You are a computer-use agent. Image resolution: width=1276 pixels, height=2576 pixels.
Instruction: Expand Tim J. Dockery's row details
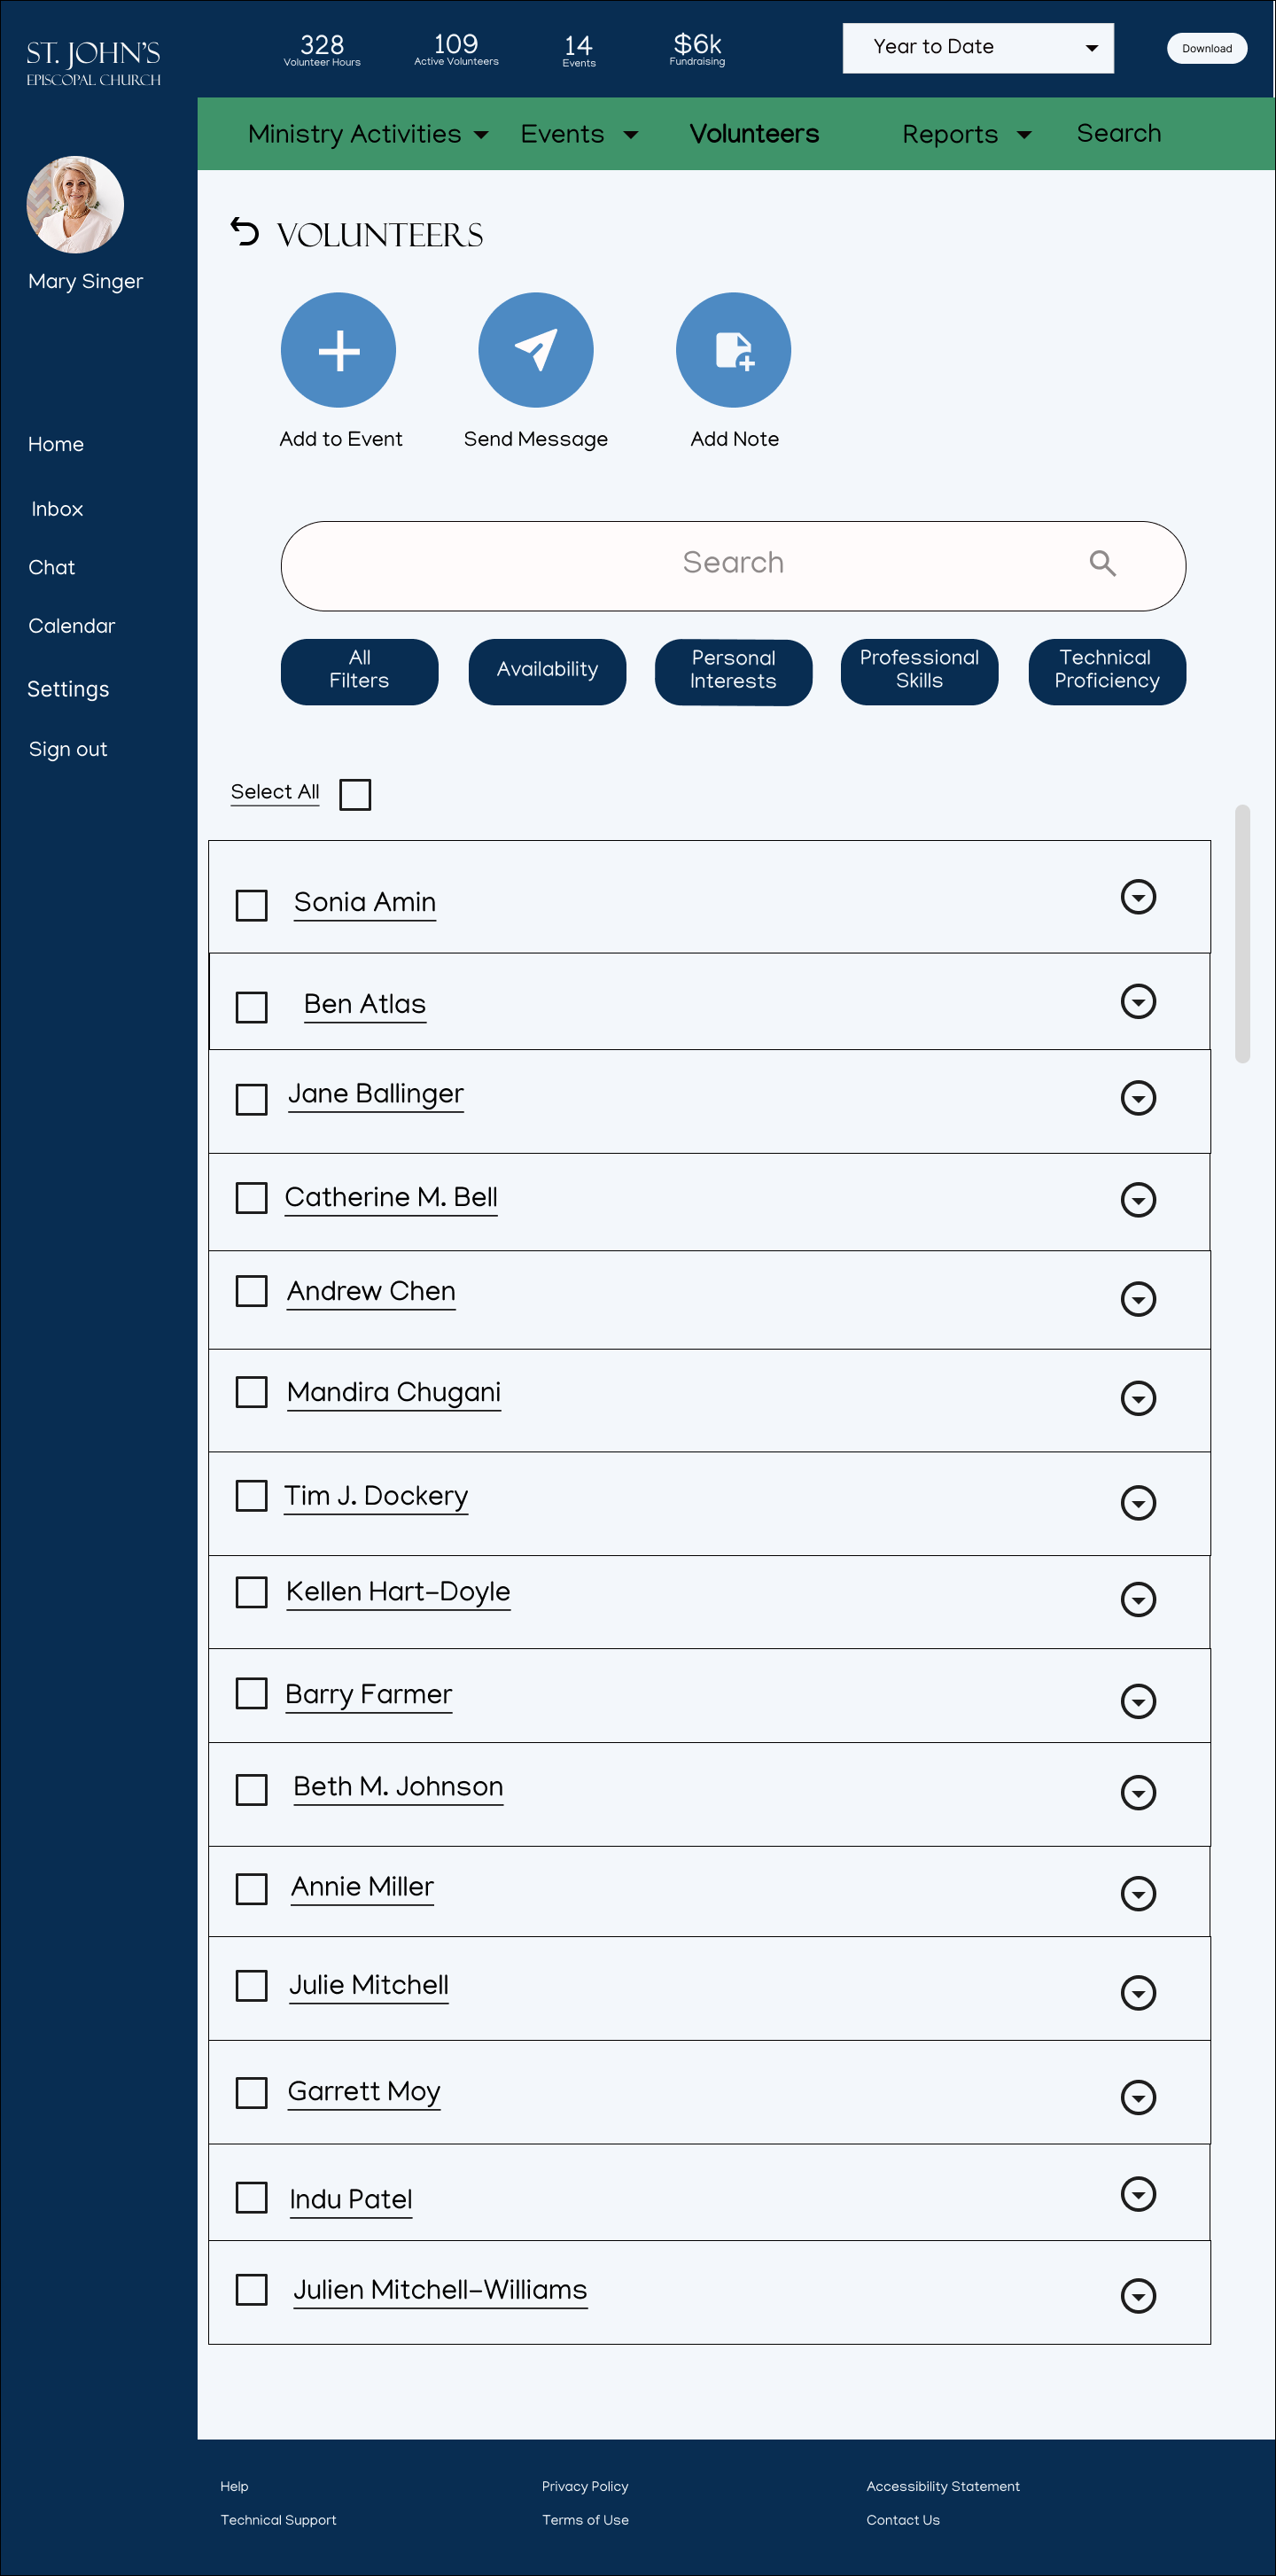(x=1138, y=1502)
